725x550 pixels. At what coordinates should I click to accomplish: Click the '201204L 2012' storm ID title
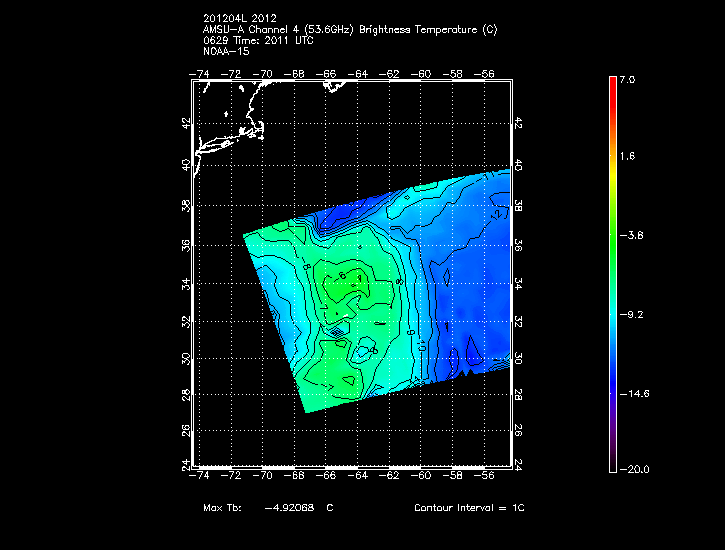tap(235, 19)
